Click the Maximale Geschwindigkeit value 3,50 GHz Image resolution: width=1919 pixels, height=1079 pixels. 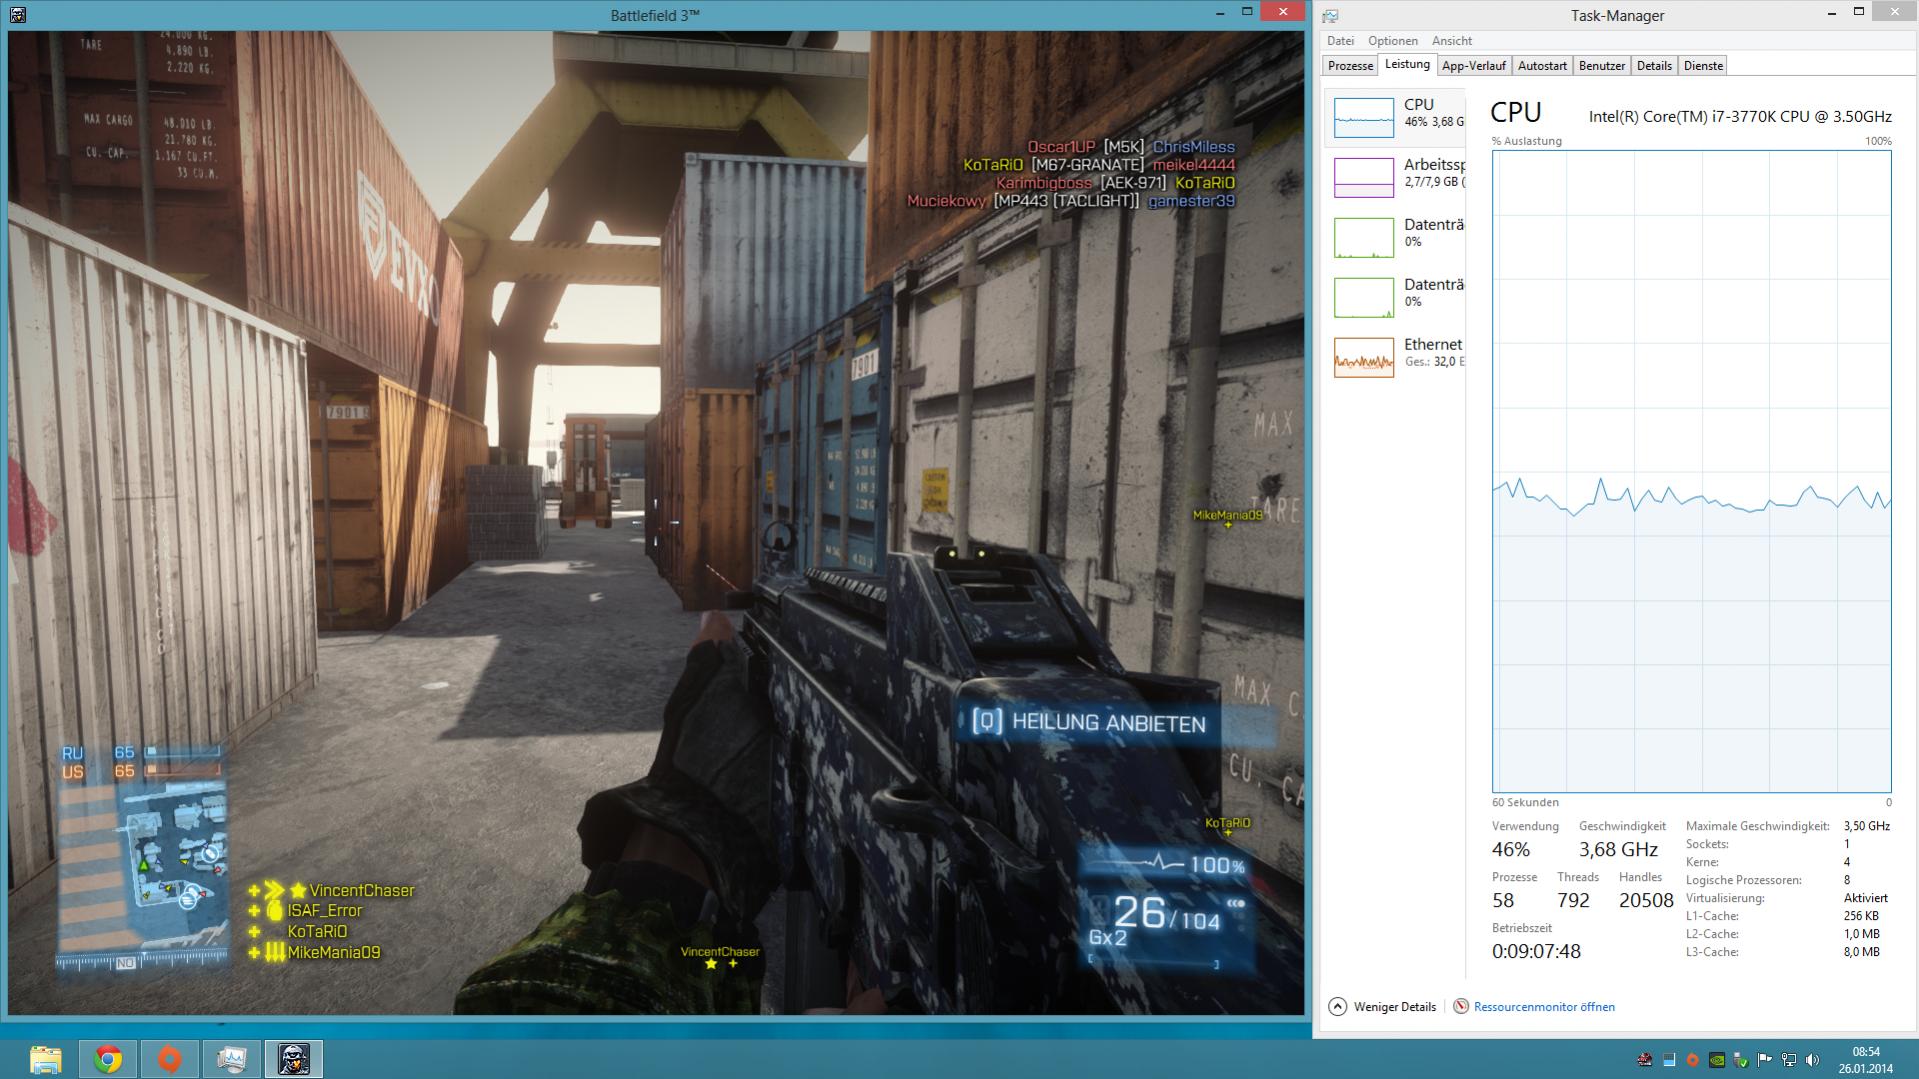(x=1866, y=826)
